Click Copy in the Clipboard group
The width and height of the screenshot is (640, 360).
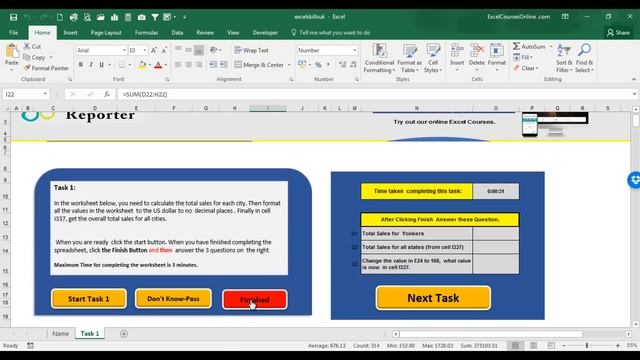(x=34, y=58)
